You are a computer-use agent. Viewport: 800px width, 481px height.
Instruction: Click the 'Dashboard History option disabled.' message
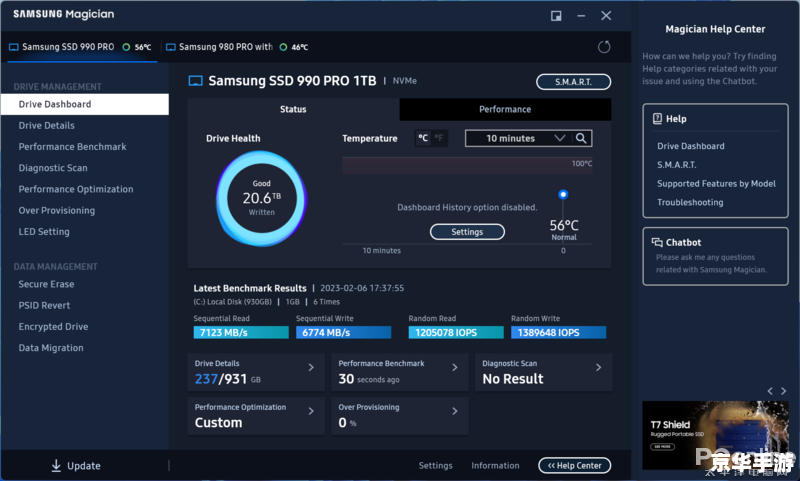(x=467, y=207)
